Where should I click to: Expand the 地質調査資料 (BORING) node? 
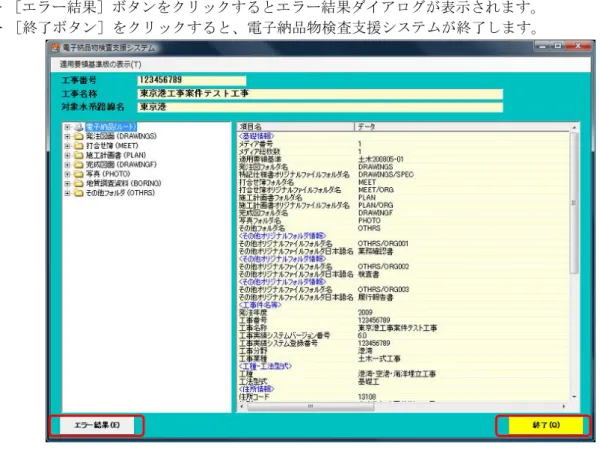[67, 184]
